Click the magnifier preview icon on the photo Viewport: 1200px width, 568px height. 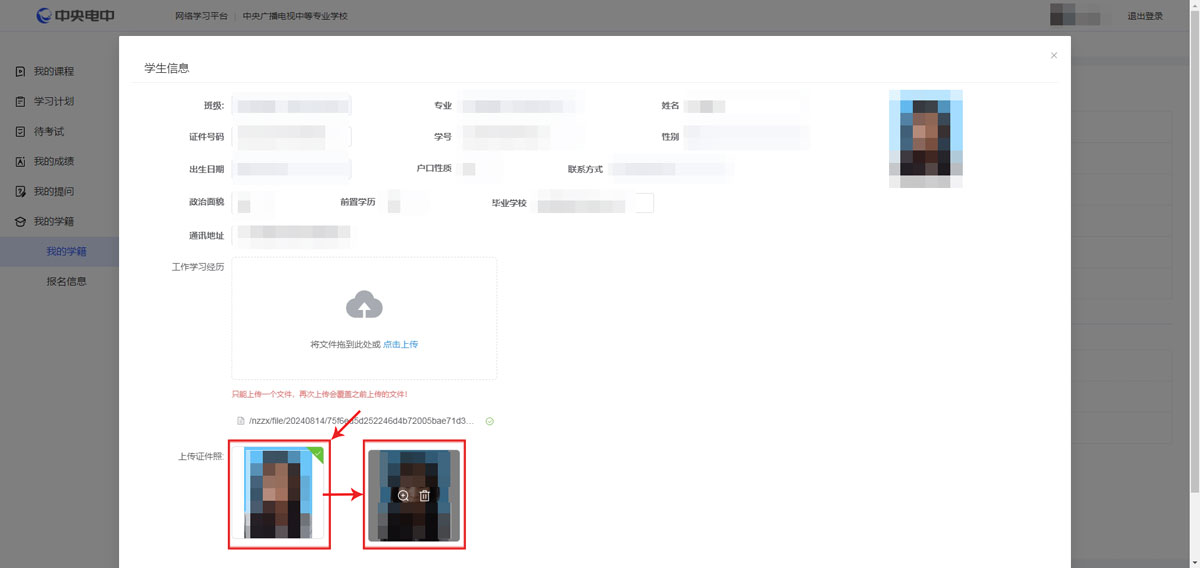coord(403,495)
